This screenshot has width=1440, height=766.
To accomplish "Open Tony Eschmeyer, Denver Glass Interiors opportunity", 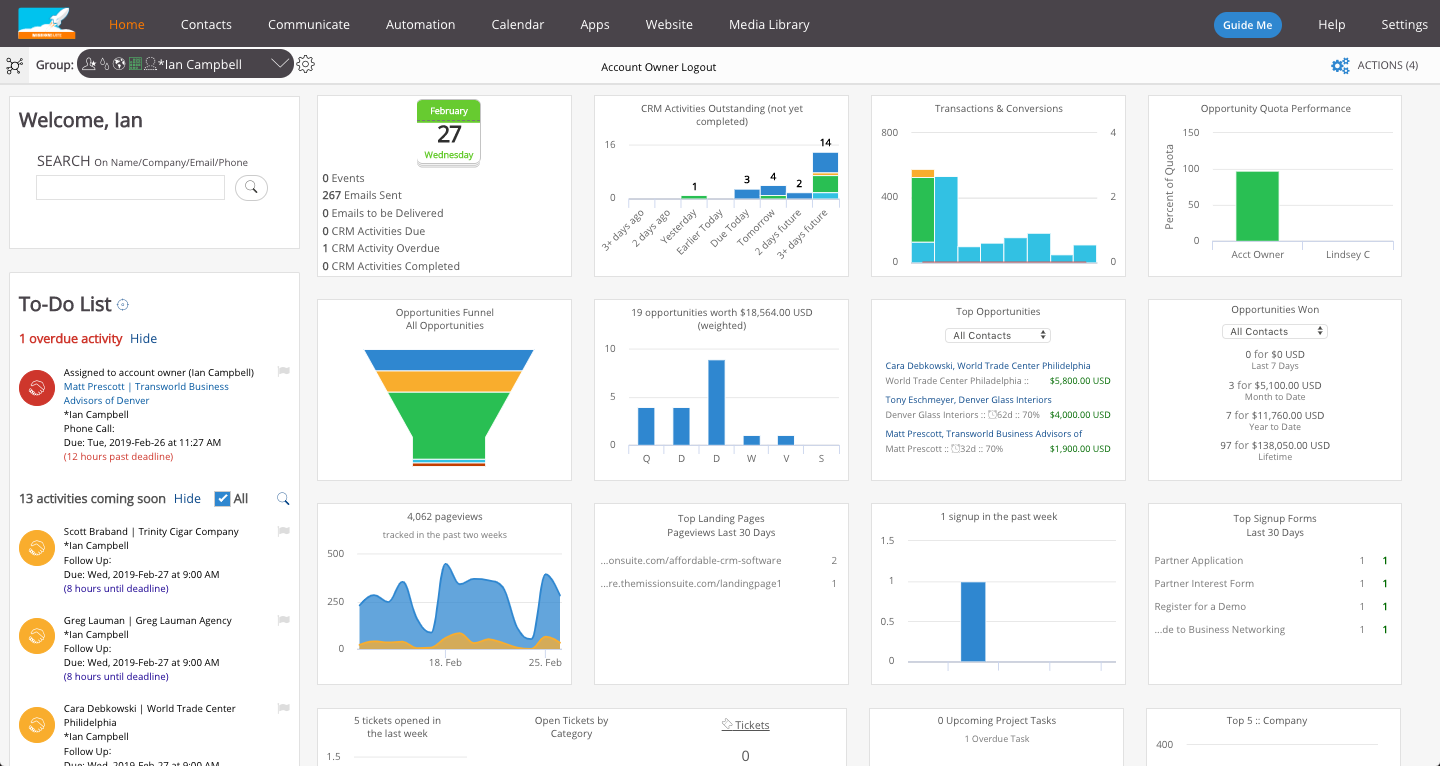I will [x=966, y=399].
